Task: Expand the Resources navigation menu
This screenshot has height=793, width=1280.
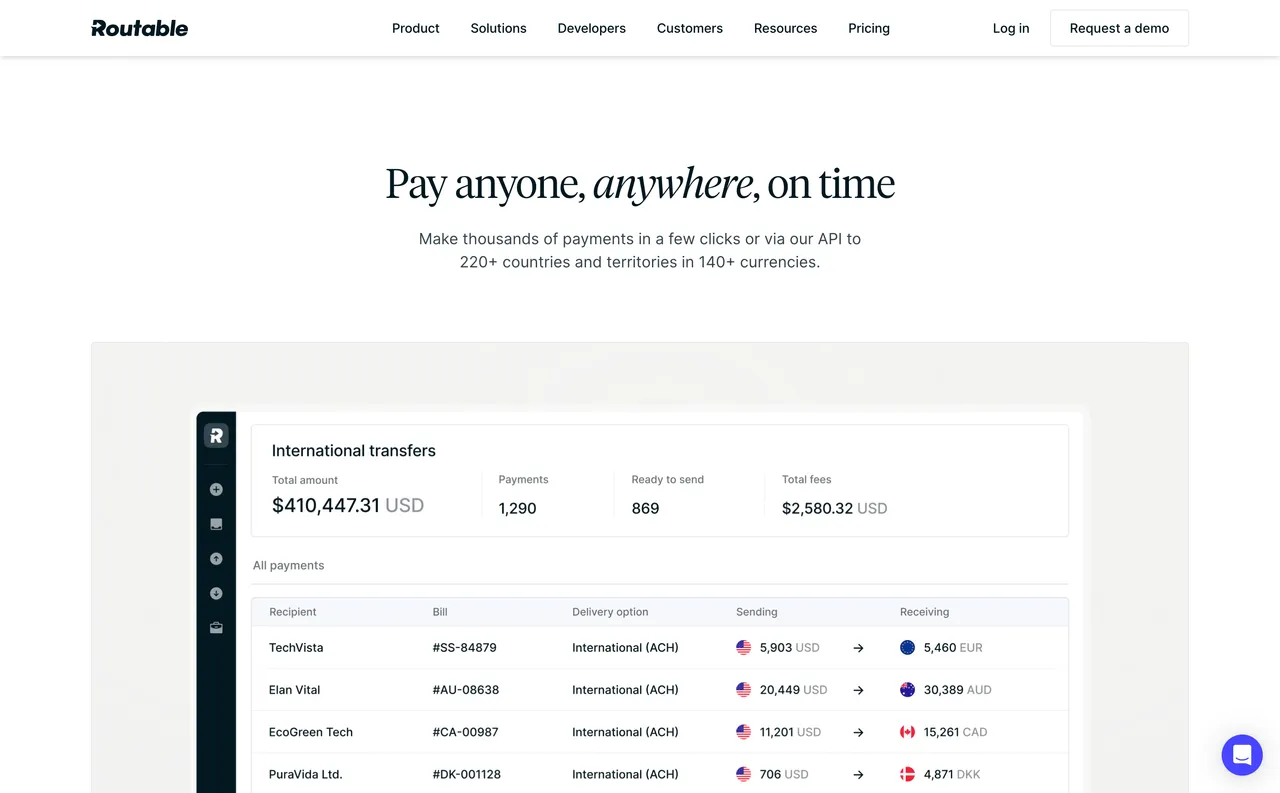Action: 785,28
